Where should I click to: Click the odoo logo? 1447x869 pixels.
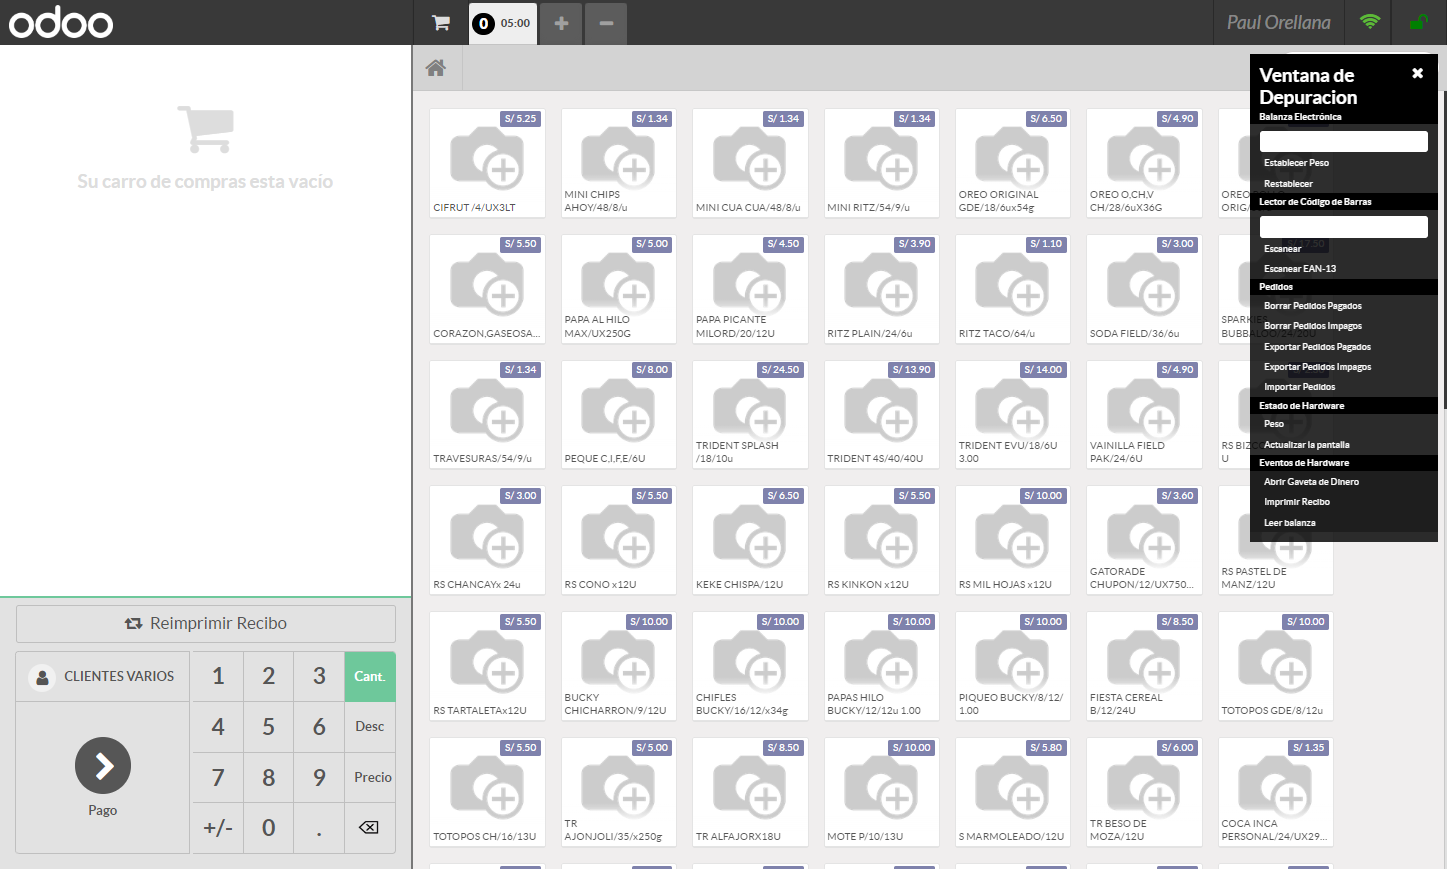pyautogui.click(x=61, y=22)
